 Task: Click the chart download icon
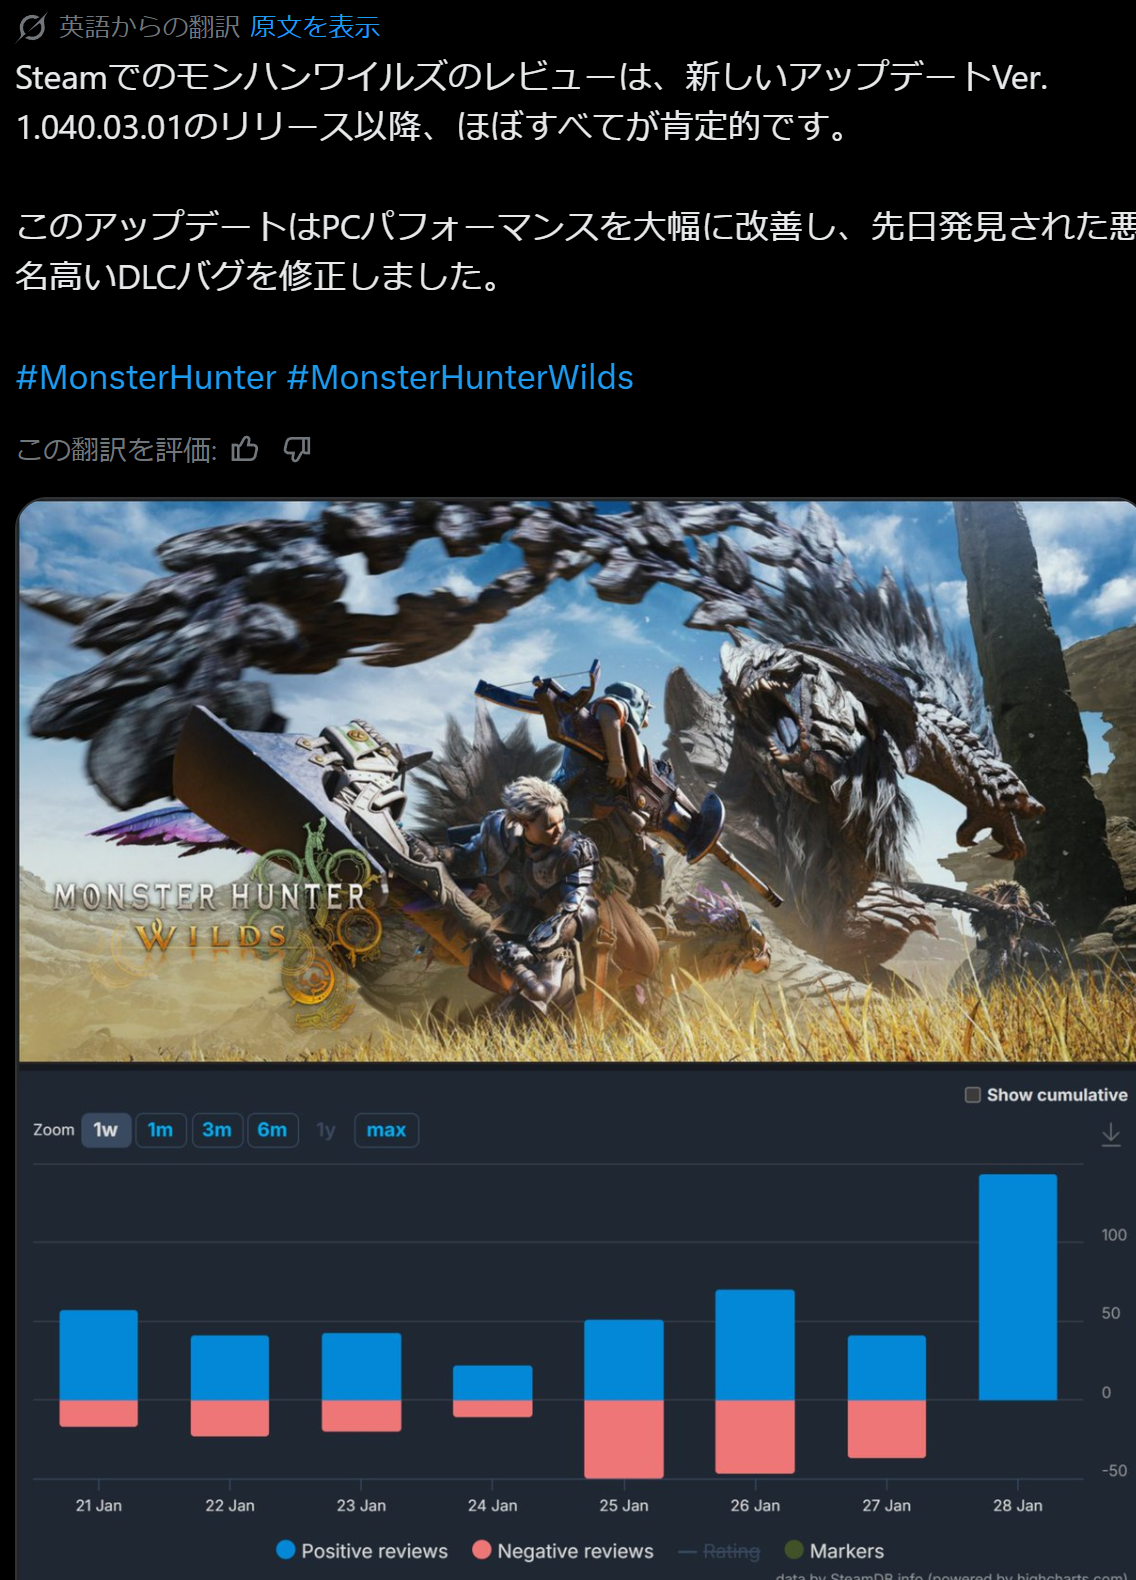(1110, 1134)
